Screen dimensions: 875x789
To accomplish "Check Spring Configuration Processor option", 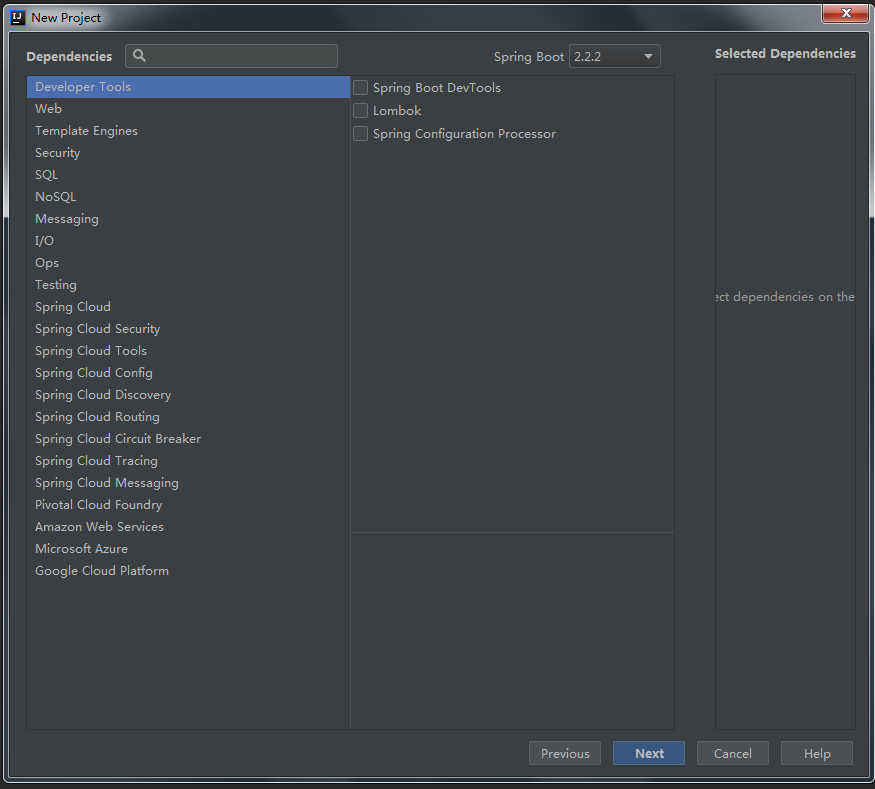I will pos(360,133).
